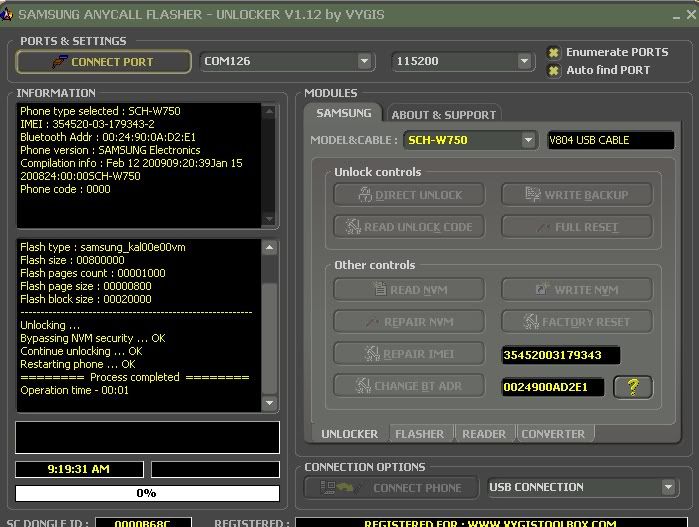The image size is (699, 527).
Task: Switch to the CONVERTER bottom tab
Action: click(553, 434)
